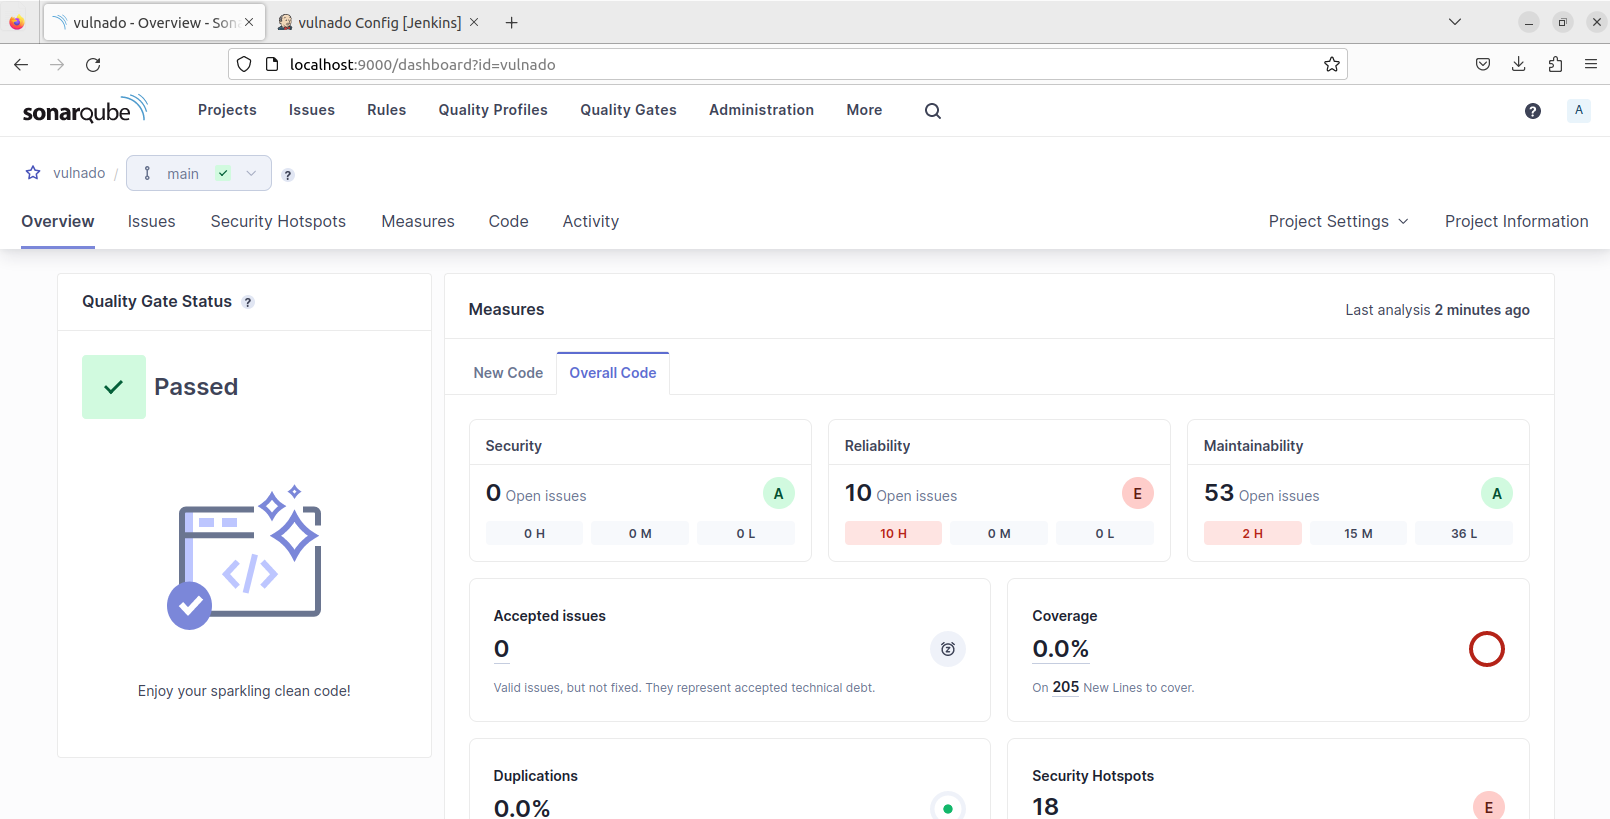1610x819 pixels.
Task: Click the Quality Gate Status help icon
Action: click(x=248, y=302)
